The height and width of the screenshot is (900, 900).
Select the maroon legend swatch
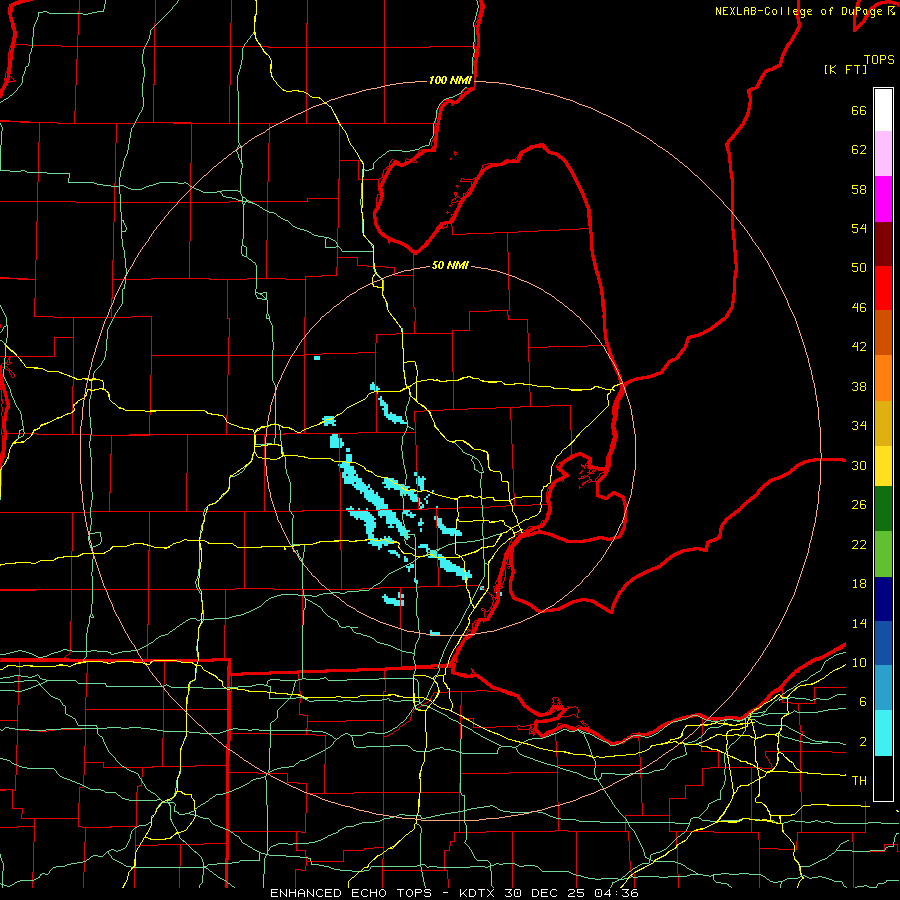[x=883, y=244]
